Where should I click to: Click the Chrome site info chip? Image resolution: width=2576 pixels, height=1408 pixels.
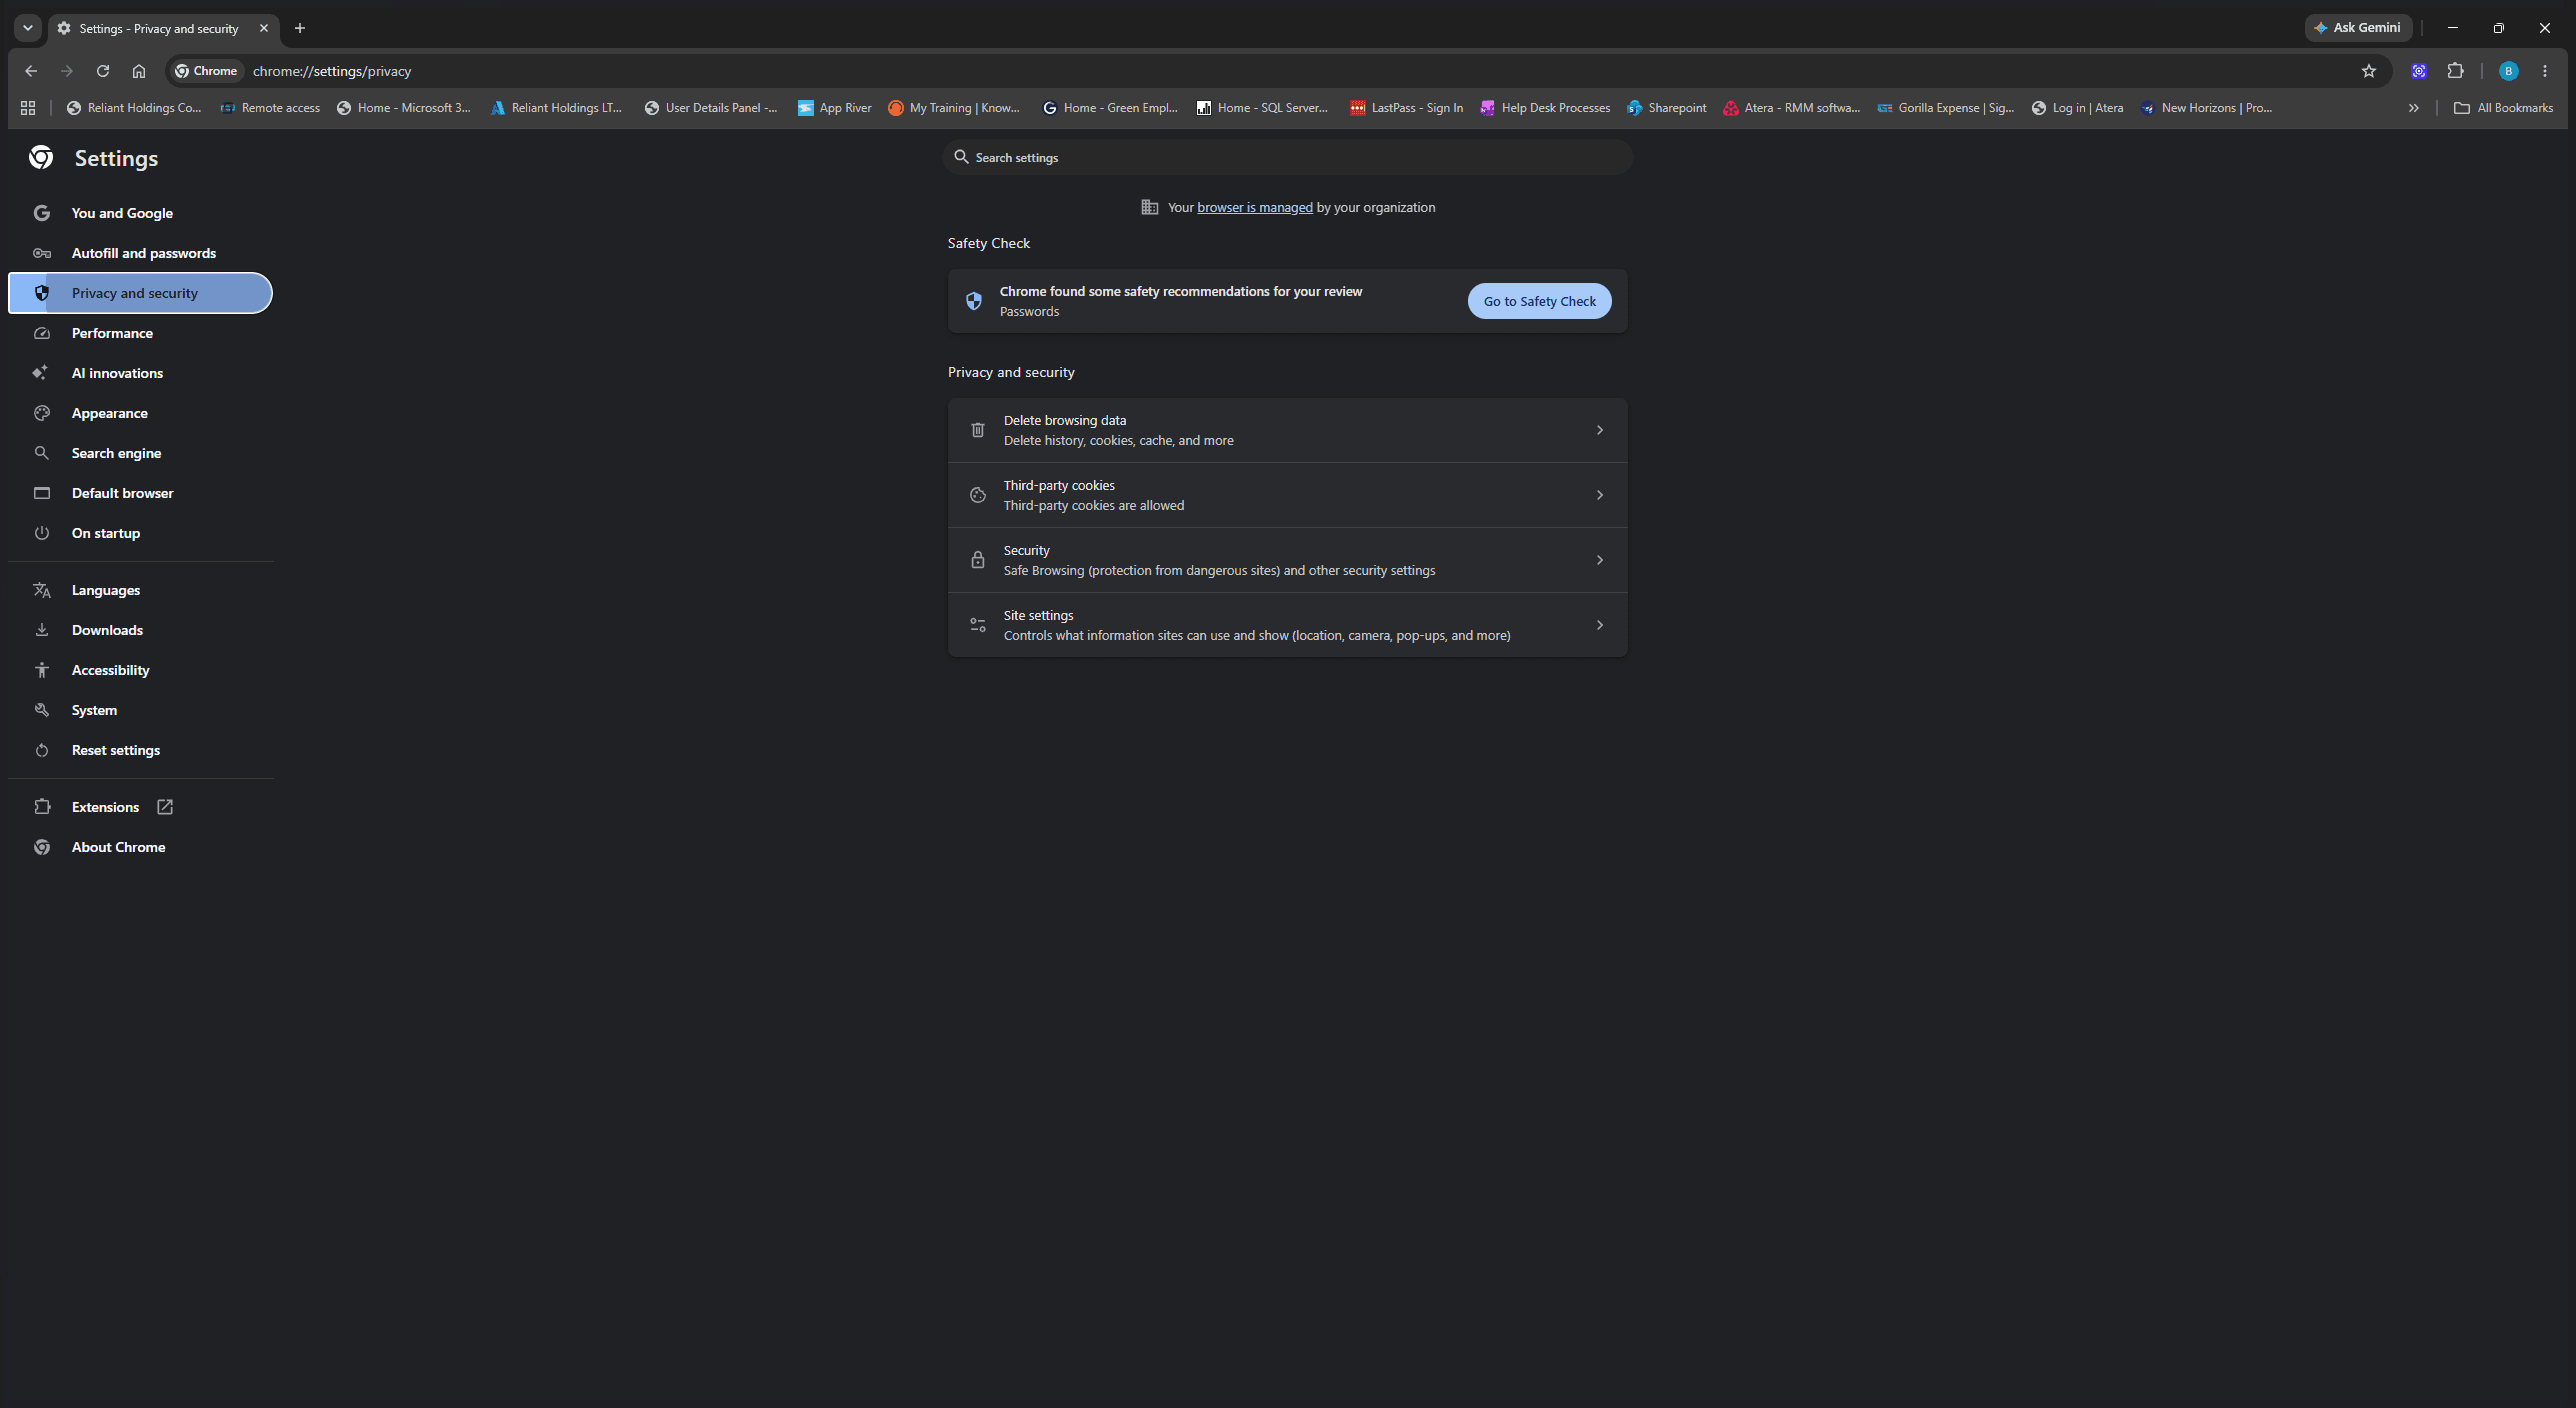coord(207,71)
